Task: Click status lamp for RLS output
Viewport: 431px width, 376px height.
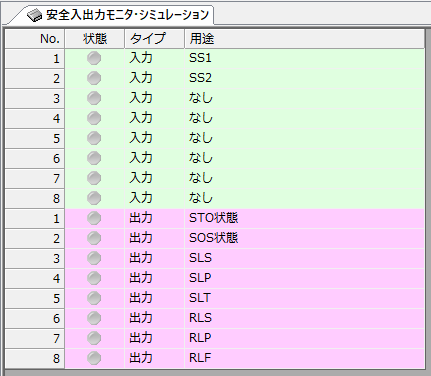Action: click(94, 318)
